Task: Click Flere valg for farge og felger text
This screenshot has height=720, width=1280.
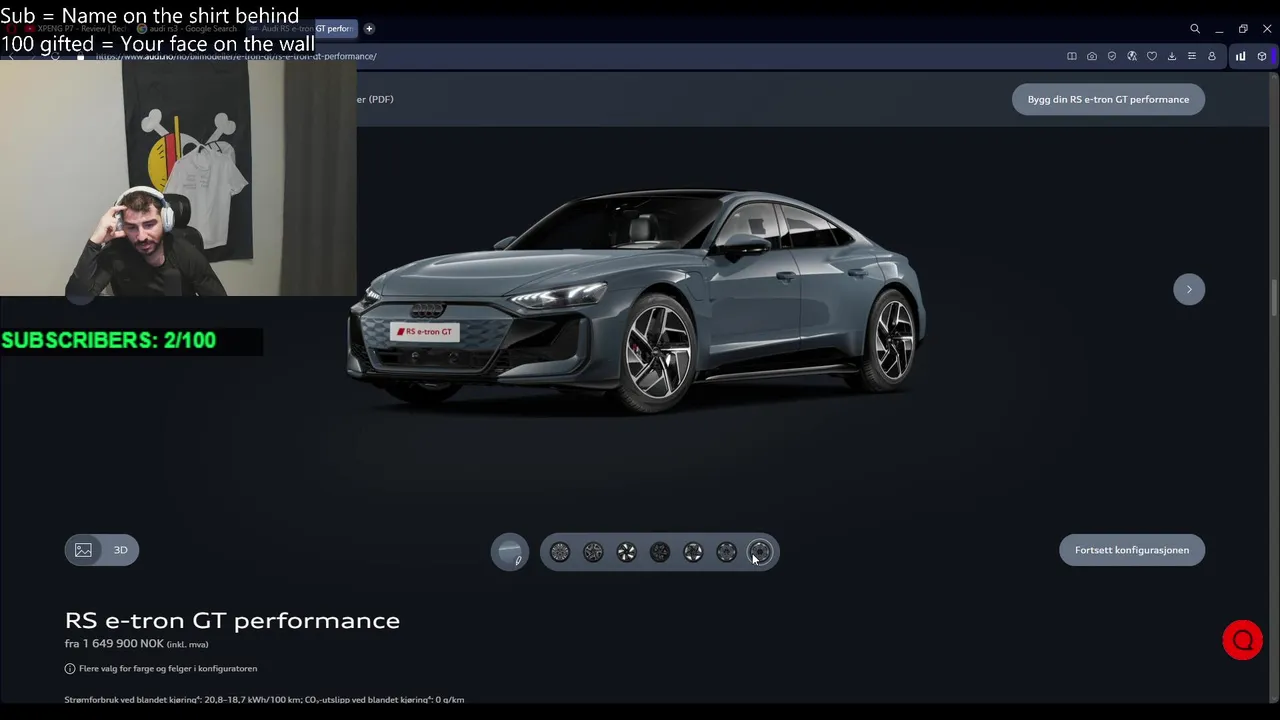Action: click(x=168, y=668)
